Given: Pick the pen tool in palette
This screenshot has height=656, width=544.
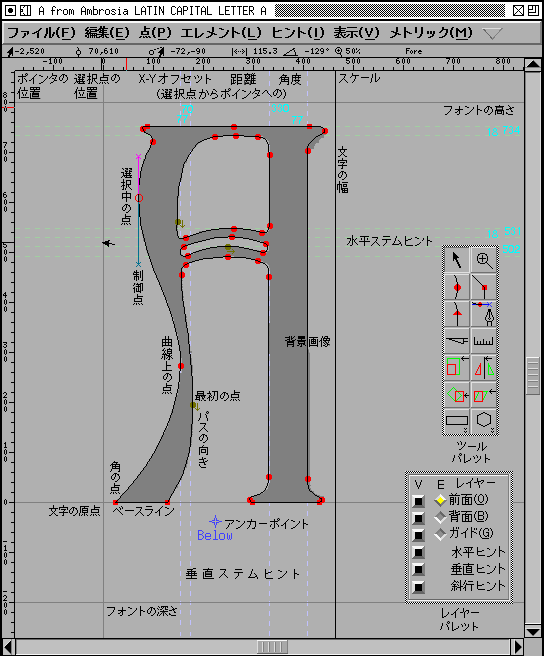Looking at the screenshot, I should coord(484,314).
